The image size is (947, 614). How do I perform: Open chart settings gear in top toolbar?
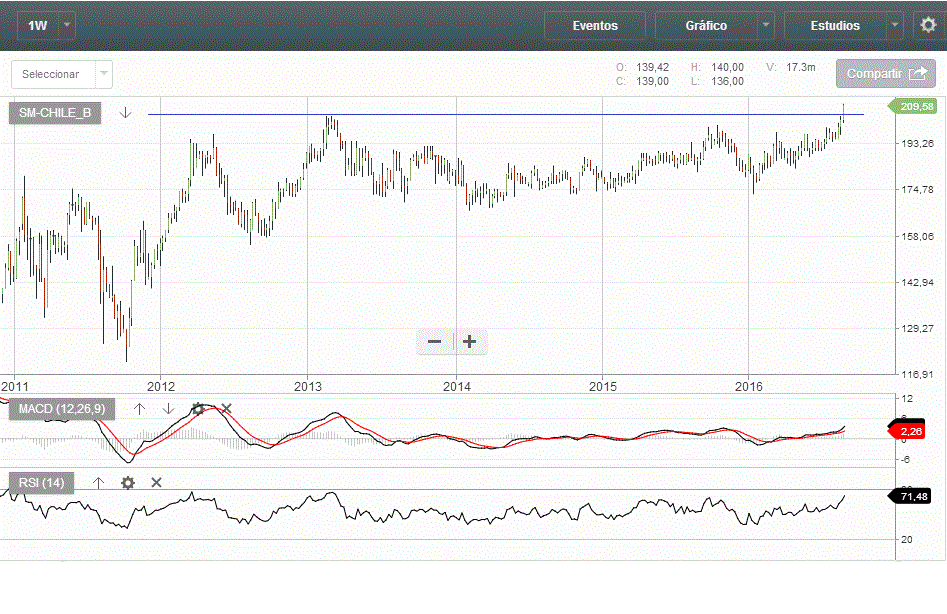928,25
